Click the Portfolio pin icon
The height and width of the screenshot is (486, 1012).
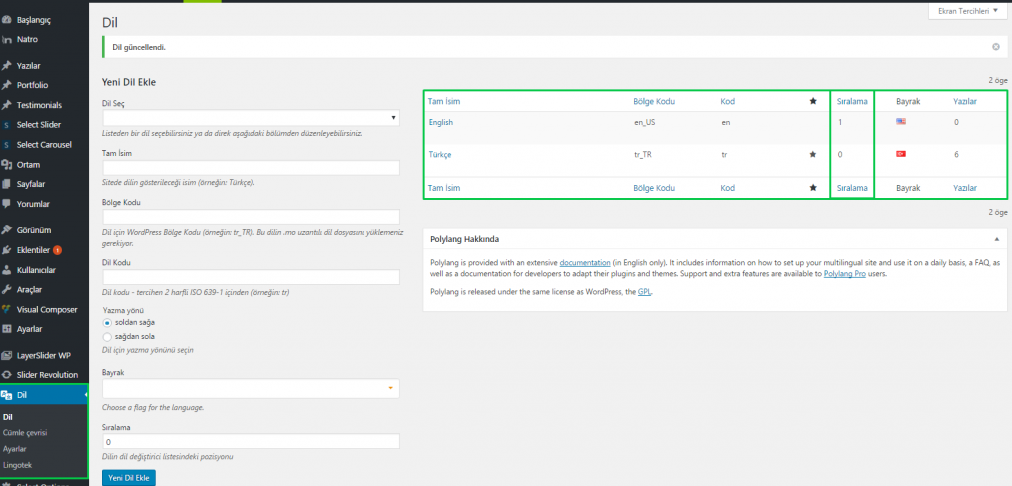[6, 85]
